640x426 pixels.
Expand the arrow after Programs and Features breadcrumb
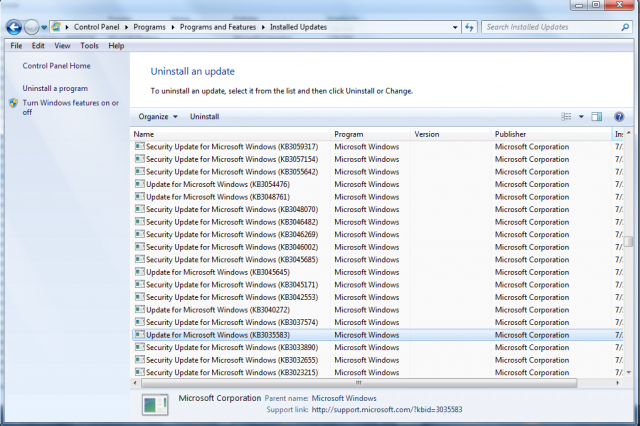pos(263,27)
